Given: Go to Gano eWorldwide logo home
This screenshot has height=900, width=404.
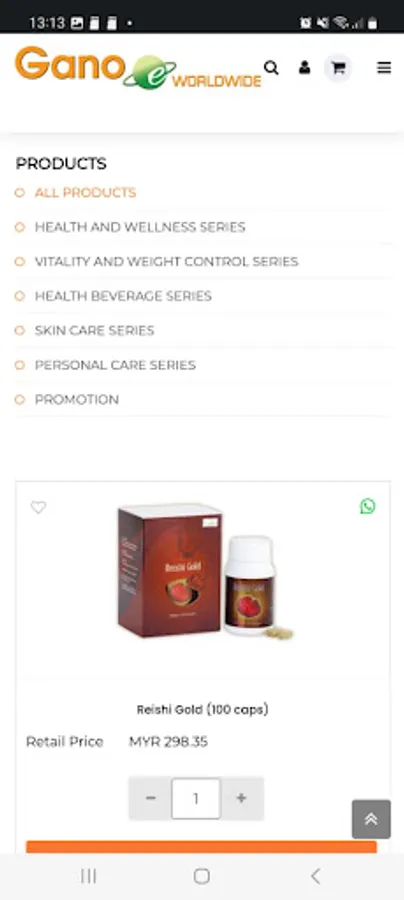Looking at the screenshot, I should pos(138,68).
